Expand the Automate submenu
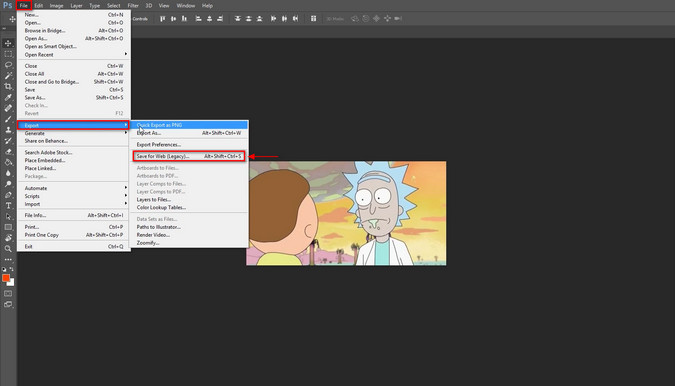This screenshot has width=675, height=386. [74, 188]
